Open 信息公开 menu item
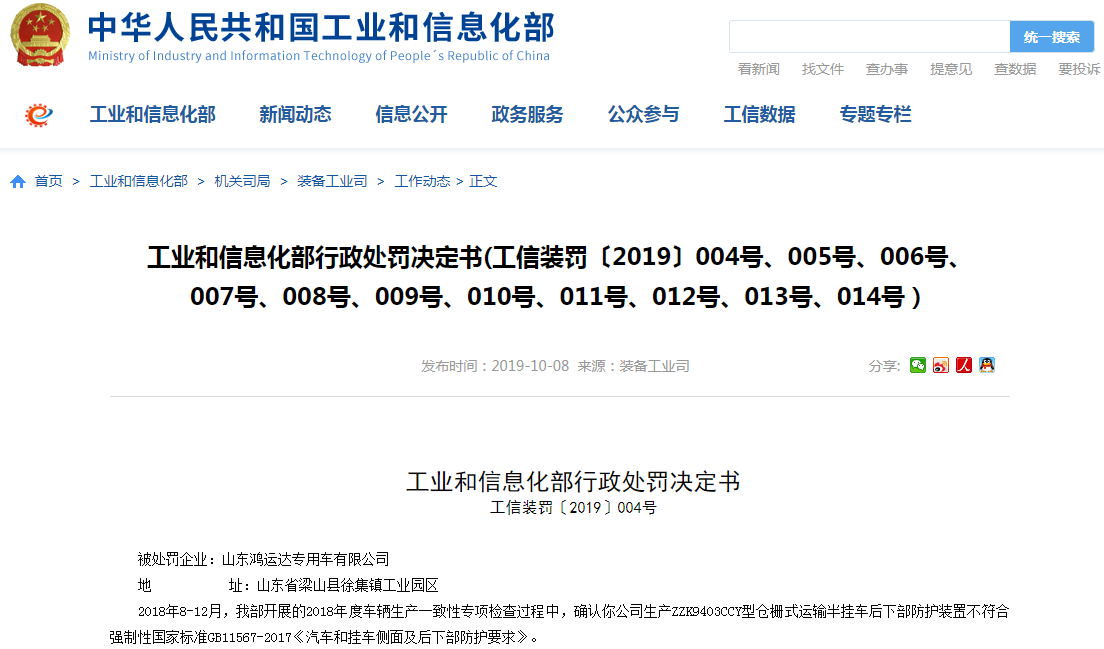1104x649 pixels. point(411,114)
